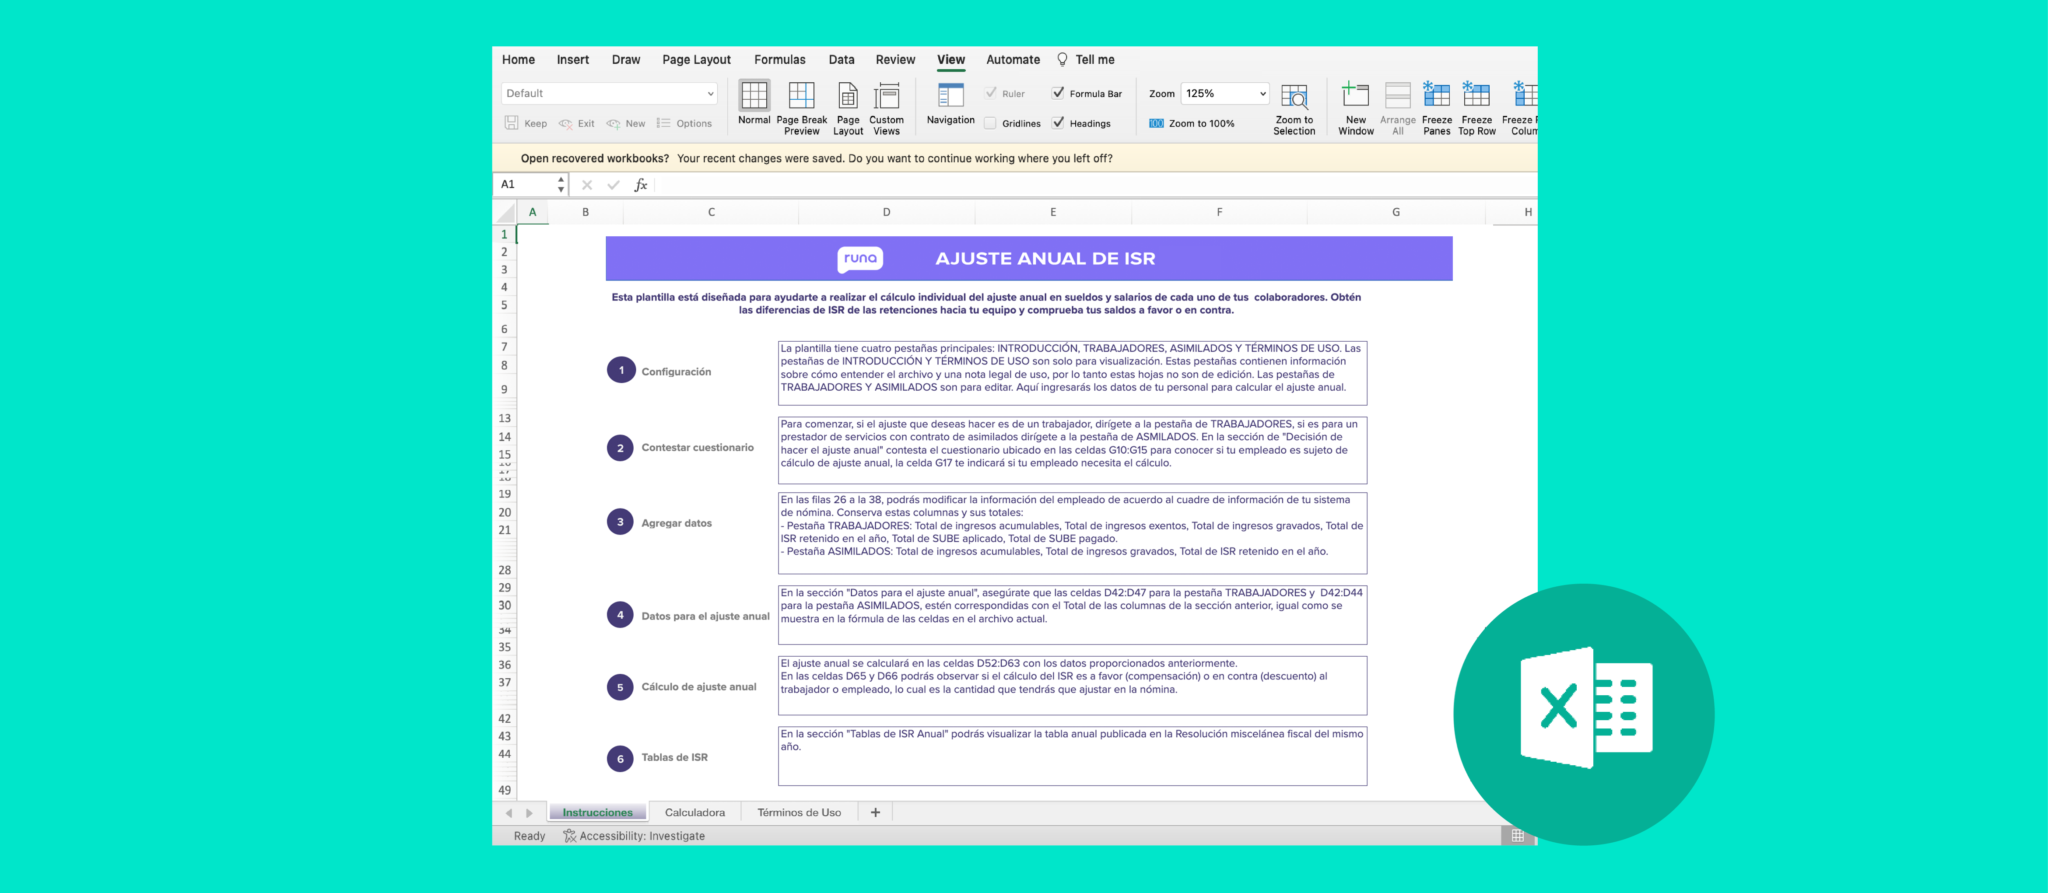2048x893 pixels.
Task: Open the Home tab
Action: [518, 60]
